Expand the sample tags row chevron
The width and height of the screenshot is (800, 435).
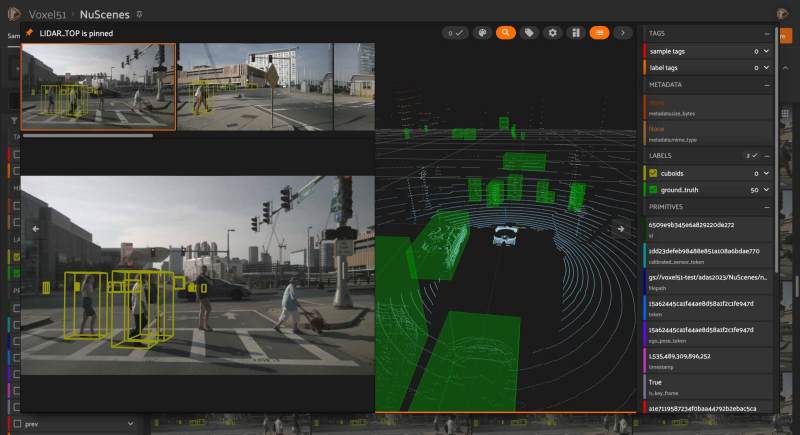766,50
